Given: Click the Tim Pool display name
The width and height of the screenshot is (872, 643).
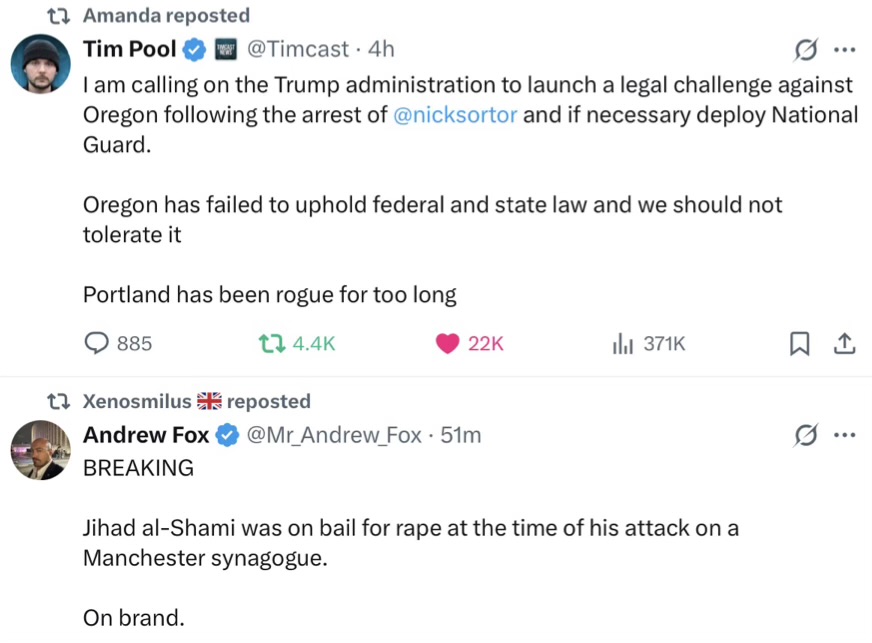Looking at the screenshot, I should click(129, 49).
